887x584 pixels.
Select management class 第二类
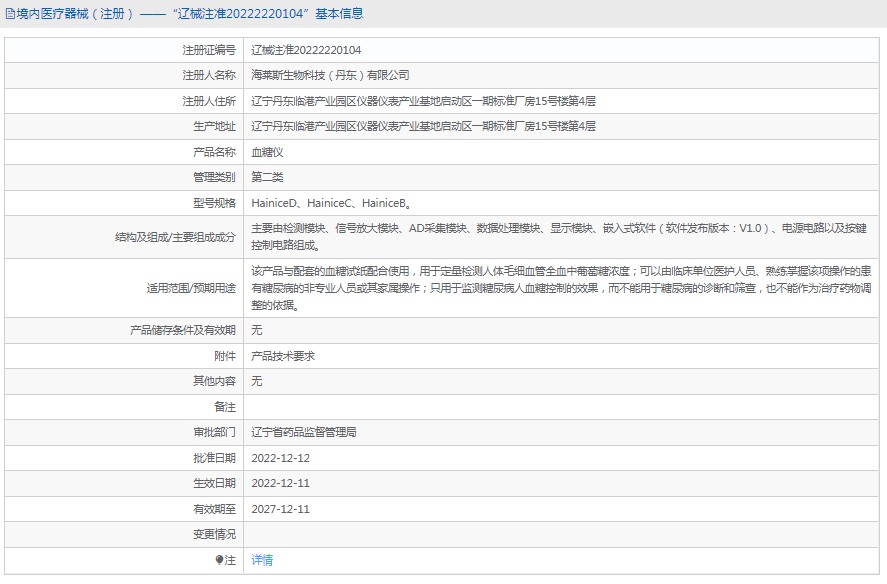coord(267,177)
